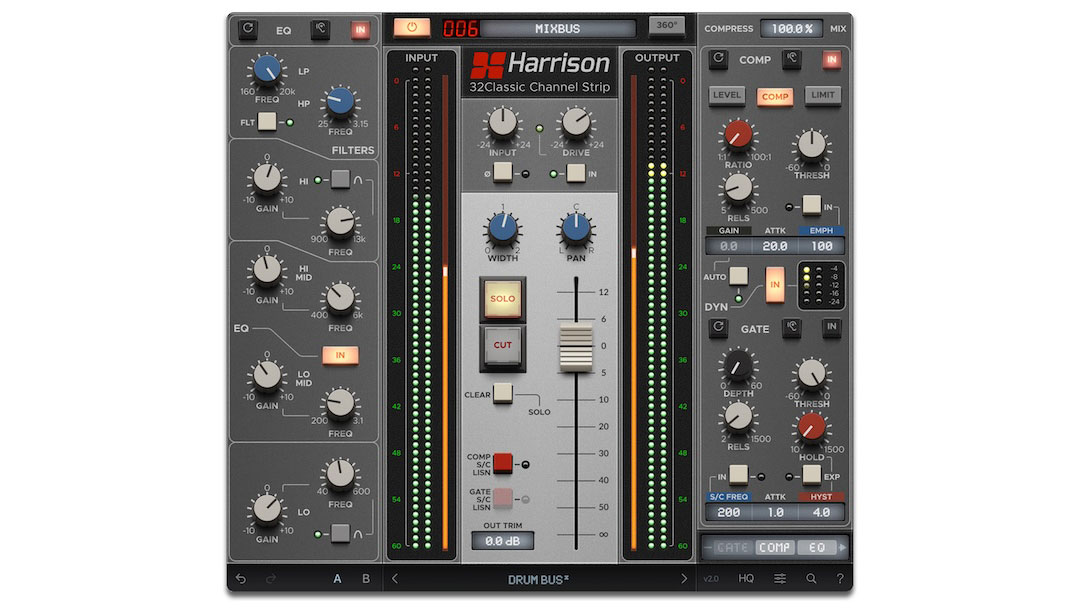Toggle the GATE section IN button

click(831, 328)
